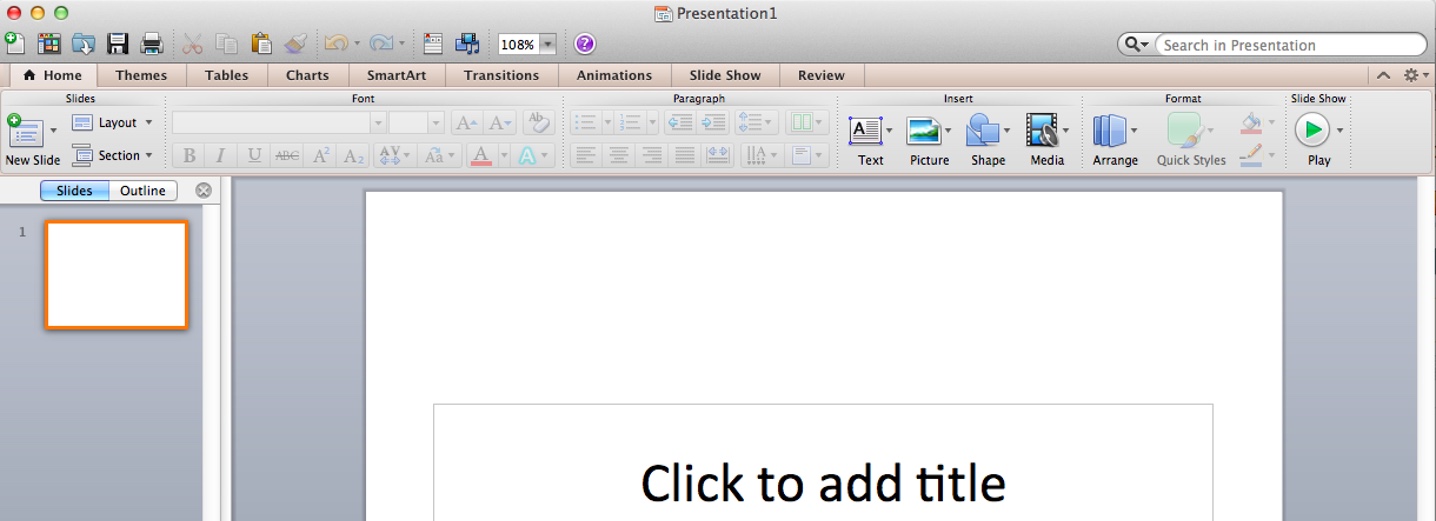Play the slide show from the ribbon
The image size is (1436, 521).
click(x=1312, y=130)
